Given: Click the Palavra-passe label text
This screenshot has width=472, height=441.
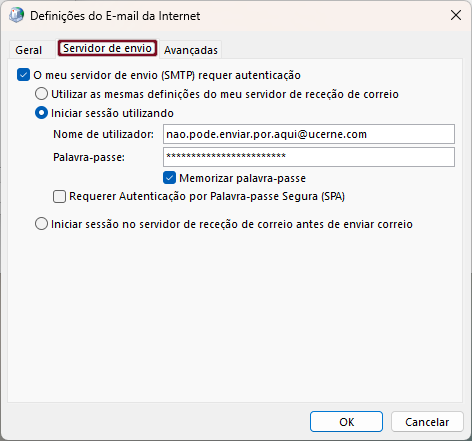Looking at the screenshot, I should (89, 157).
